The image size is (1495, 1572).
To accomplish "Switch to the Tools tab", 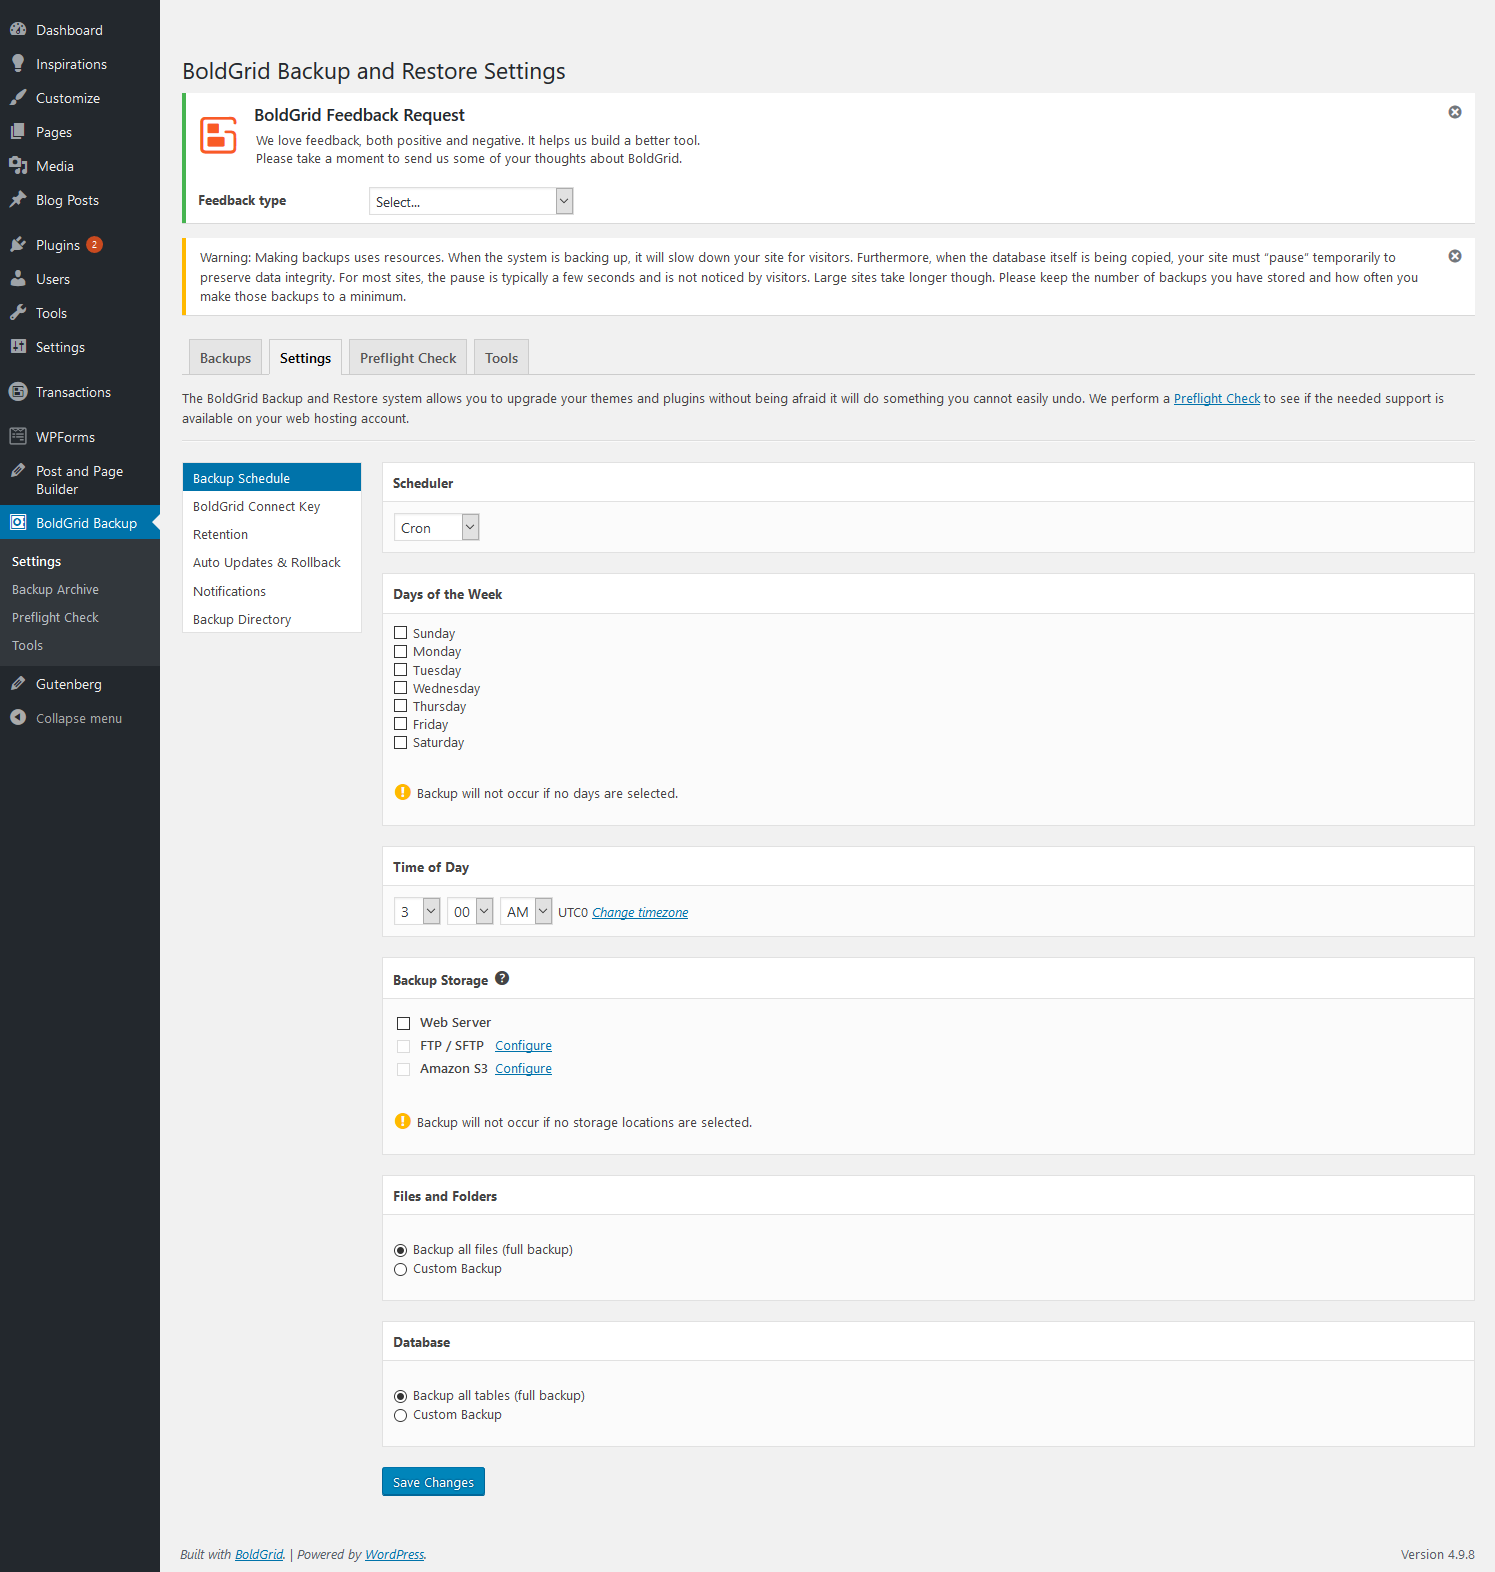I will coord(502,358).
